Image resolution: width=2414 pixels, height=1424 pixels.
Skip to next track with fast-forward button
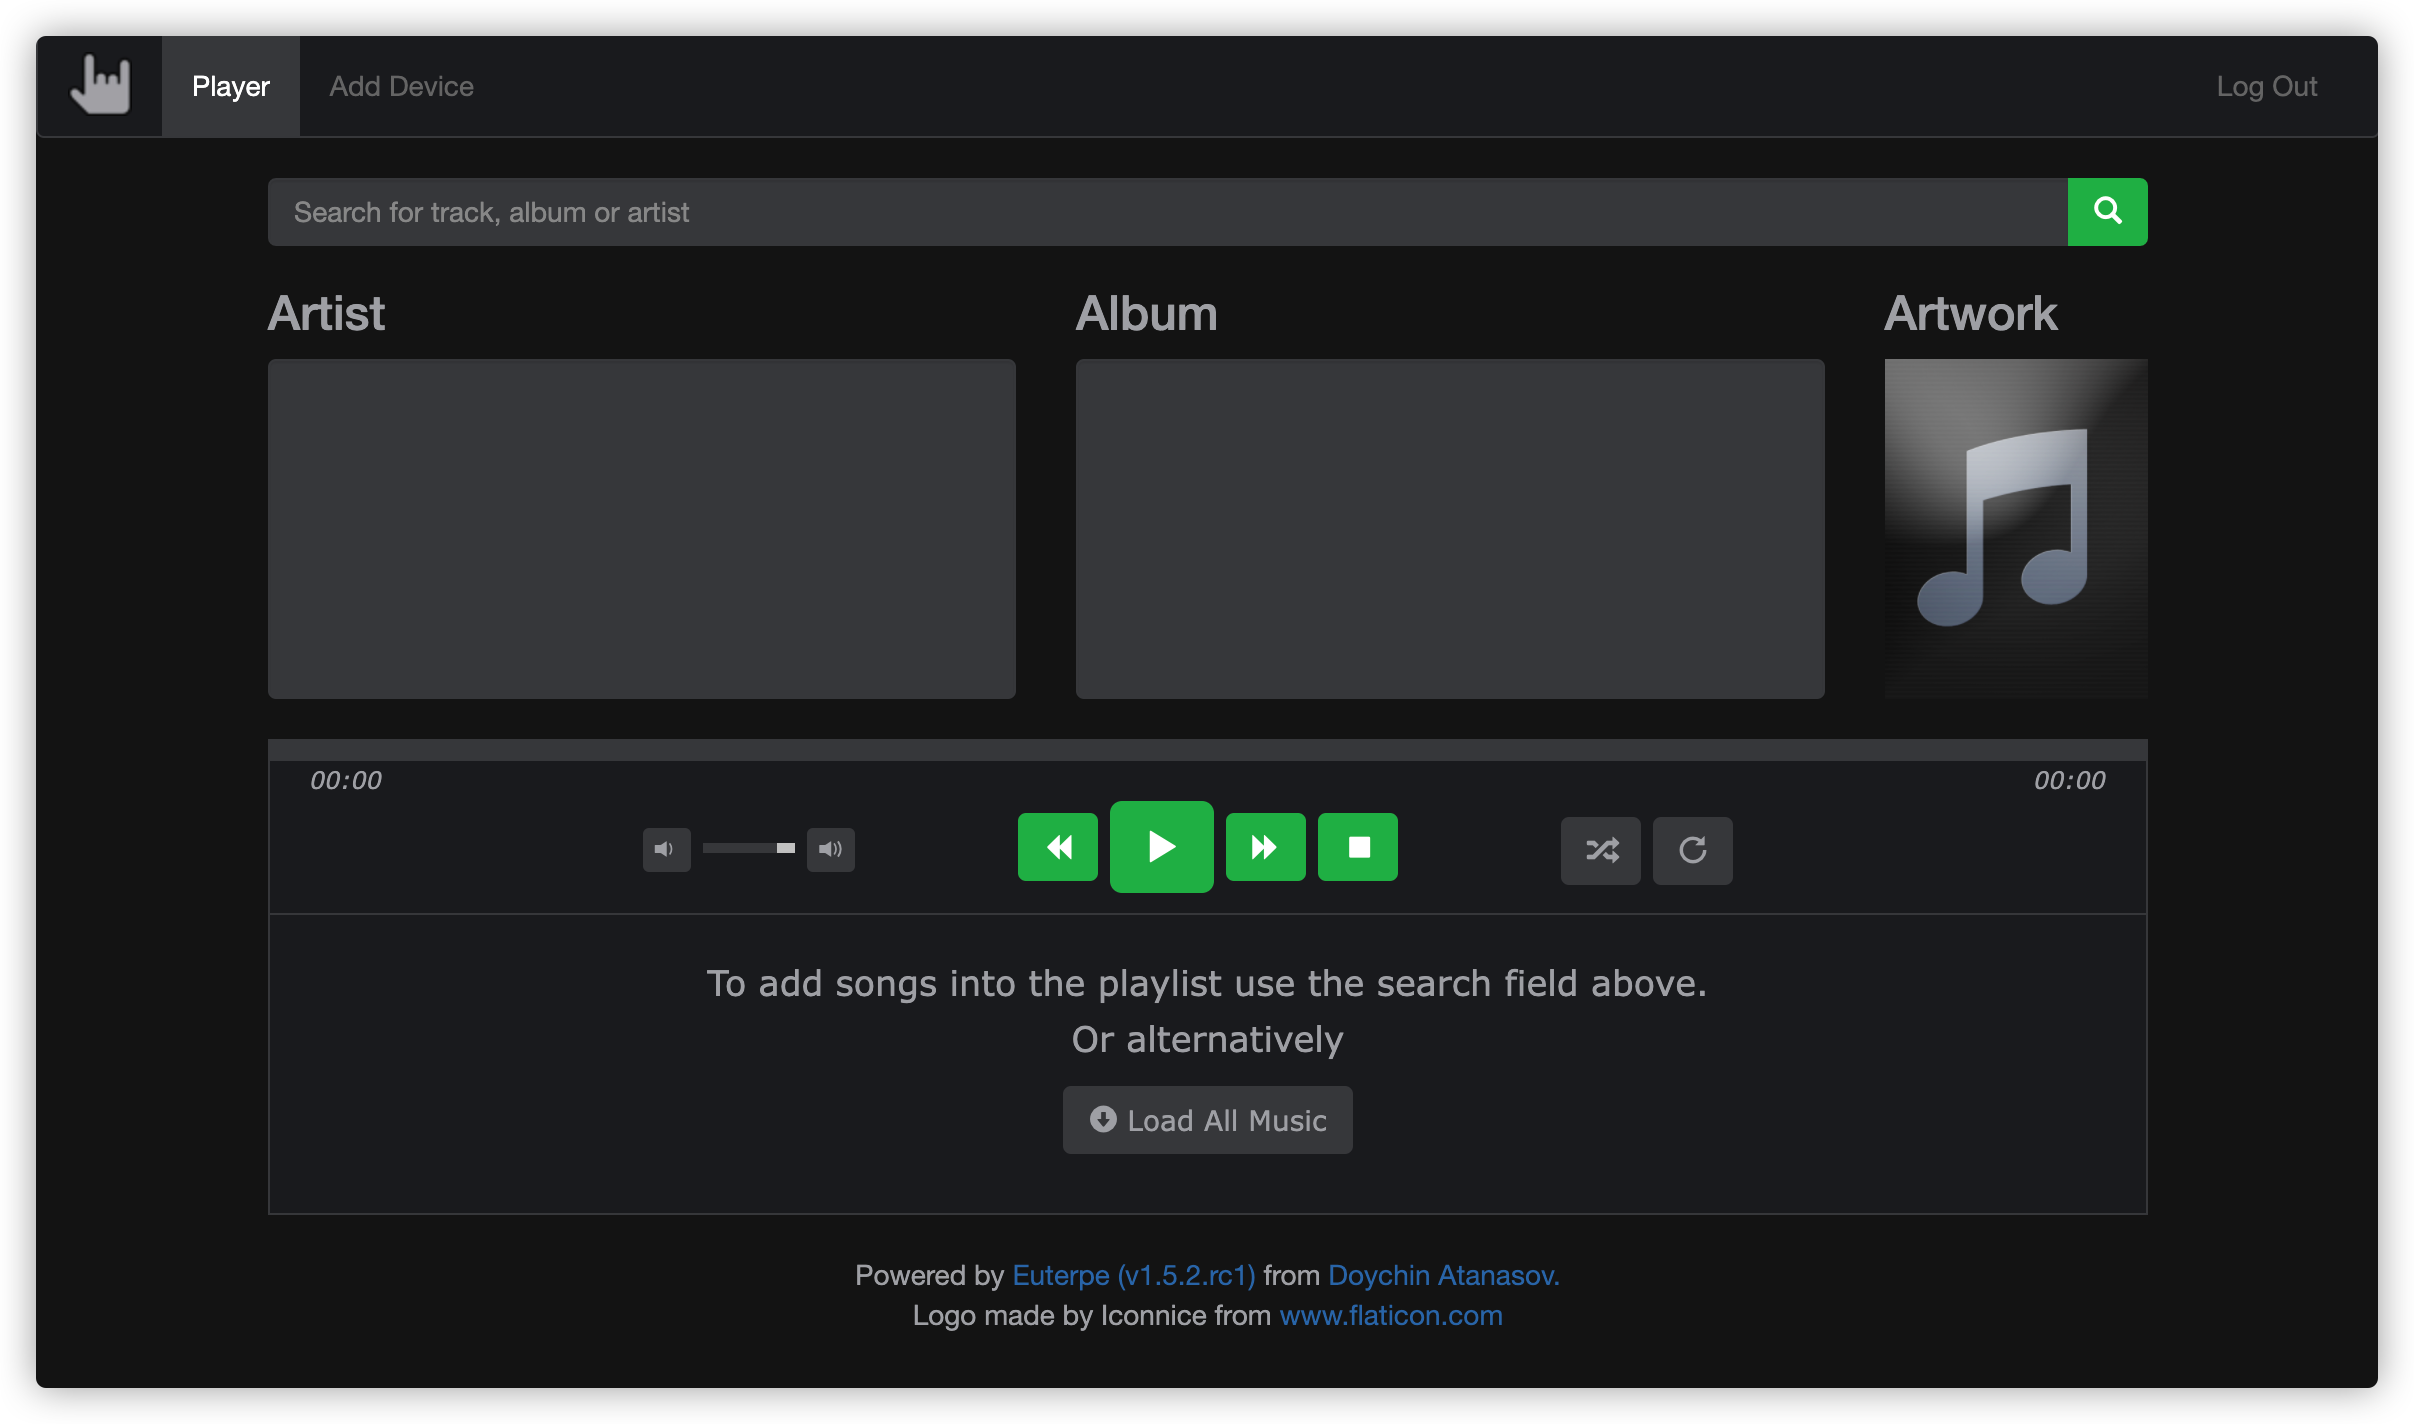click(x=1265, y=848)
